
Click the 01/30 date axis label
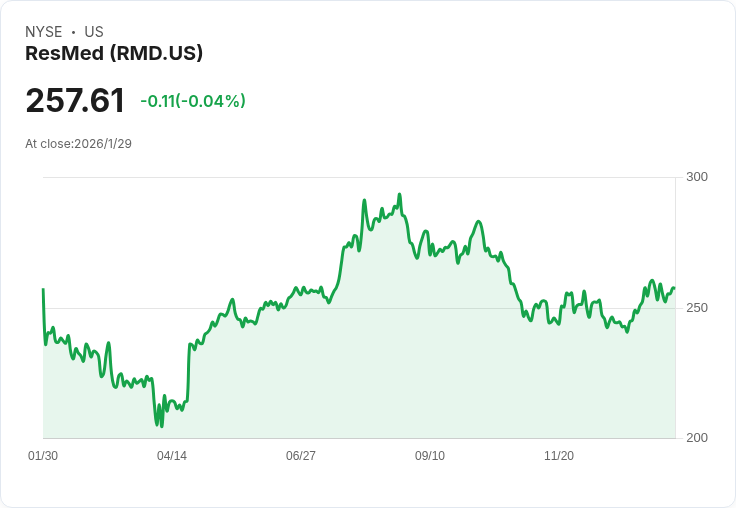(43, 456)
